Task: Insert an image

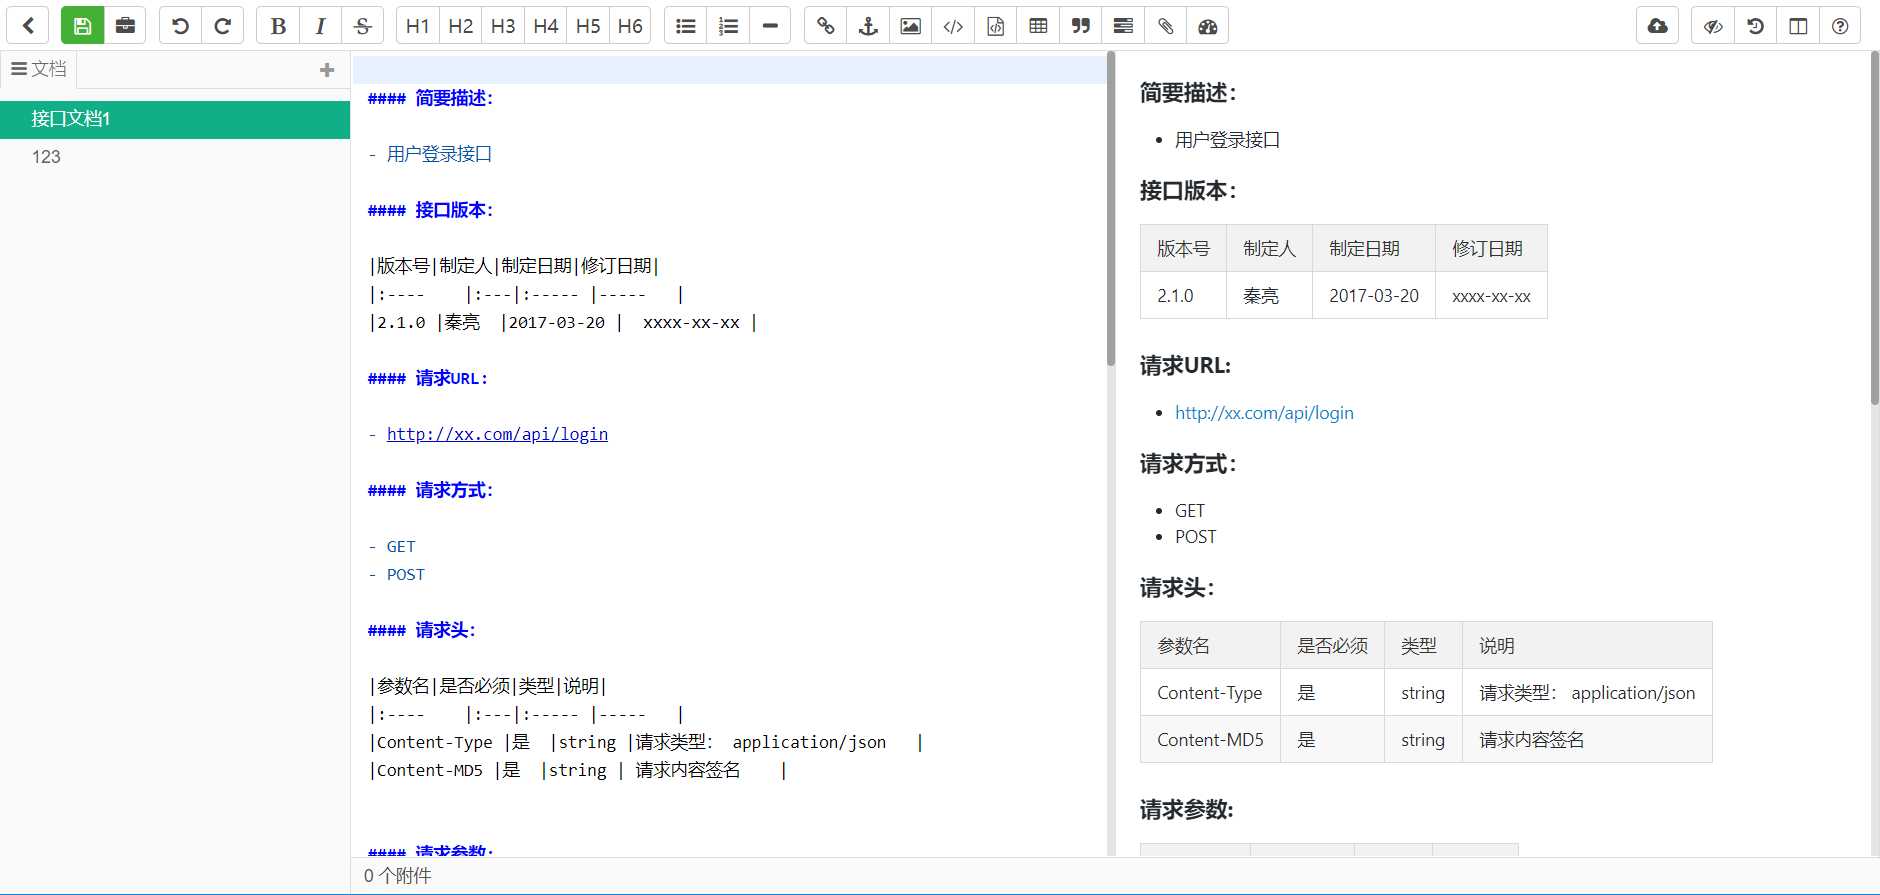Action: click(x=911, y=26)
